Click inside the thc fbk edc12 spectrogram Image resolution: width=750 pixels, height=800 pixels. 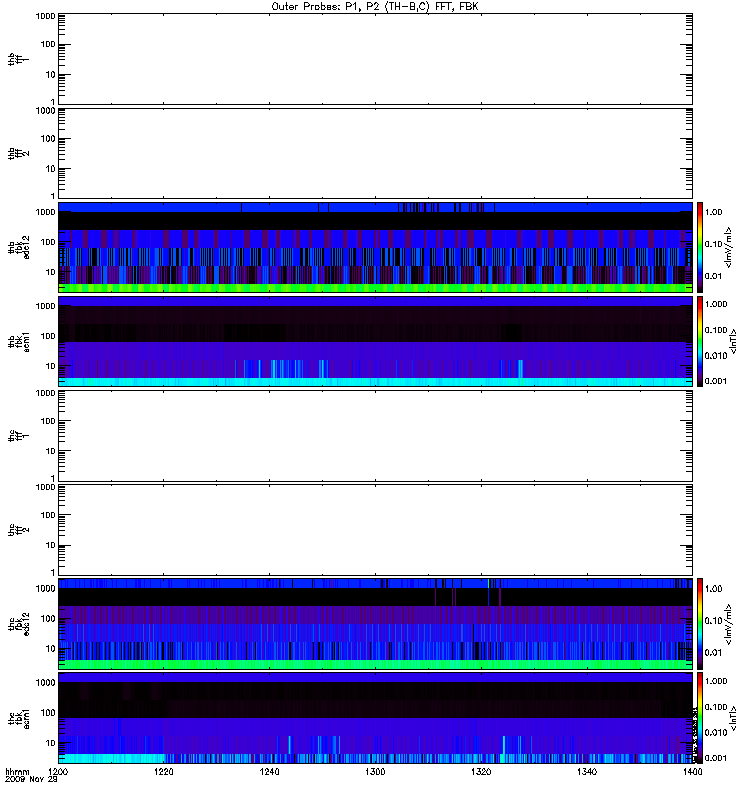pos(375,624)
